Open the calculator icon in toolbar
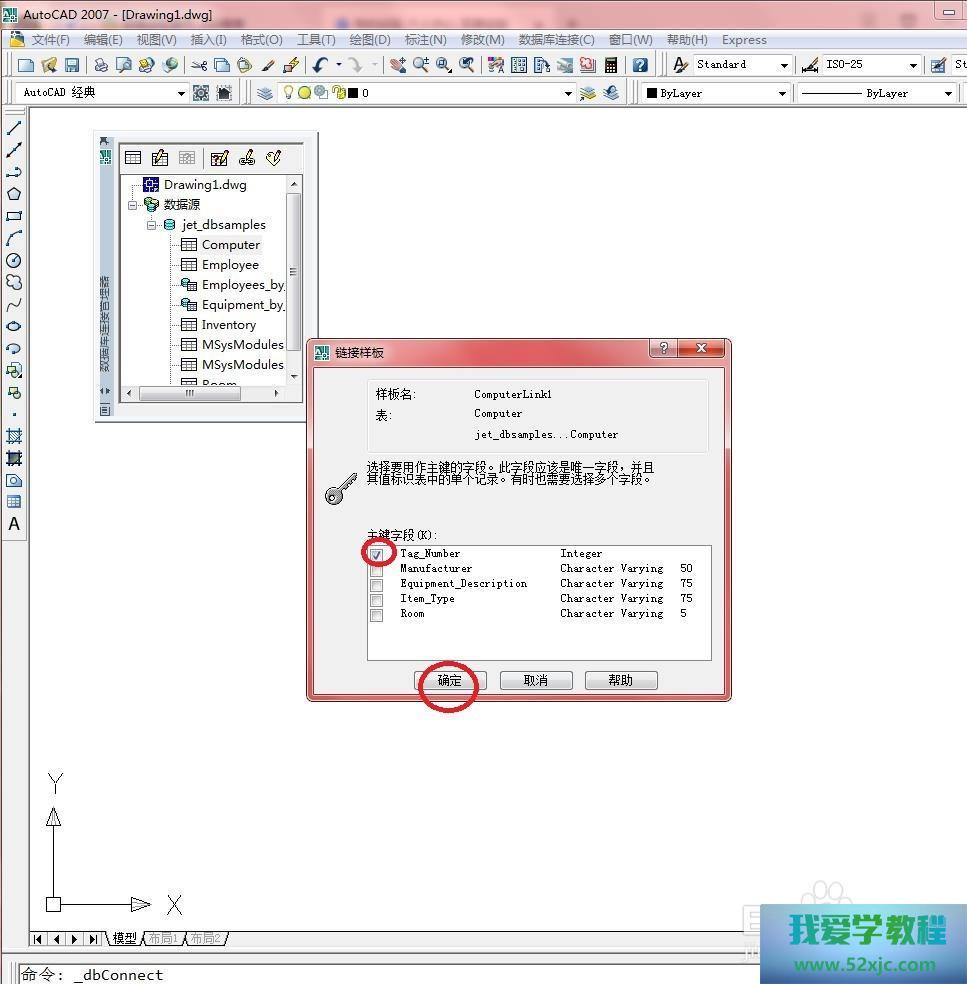Image resolution: width=967 pixels, height=984 pixels. 611,65
